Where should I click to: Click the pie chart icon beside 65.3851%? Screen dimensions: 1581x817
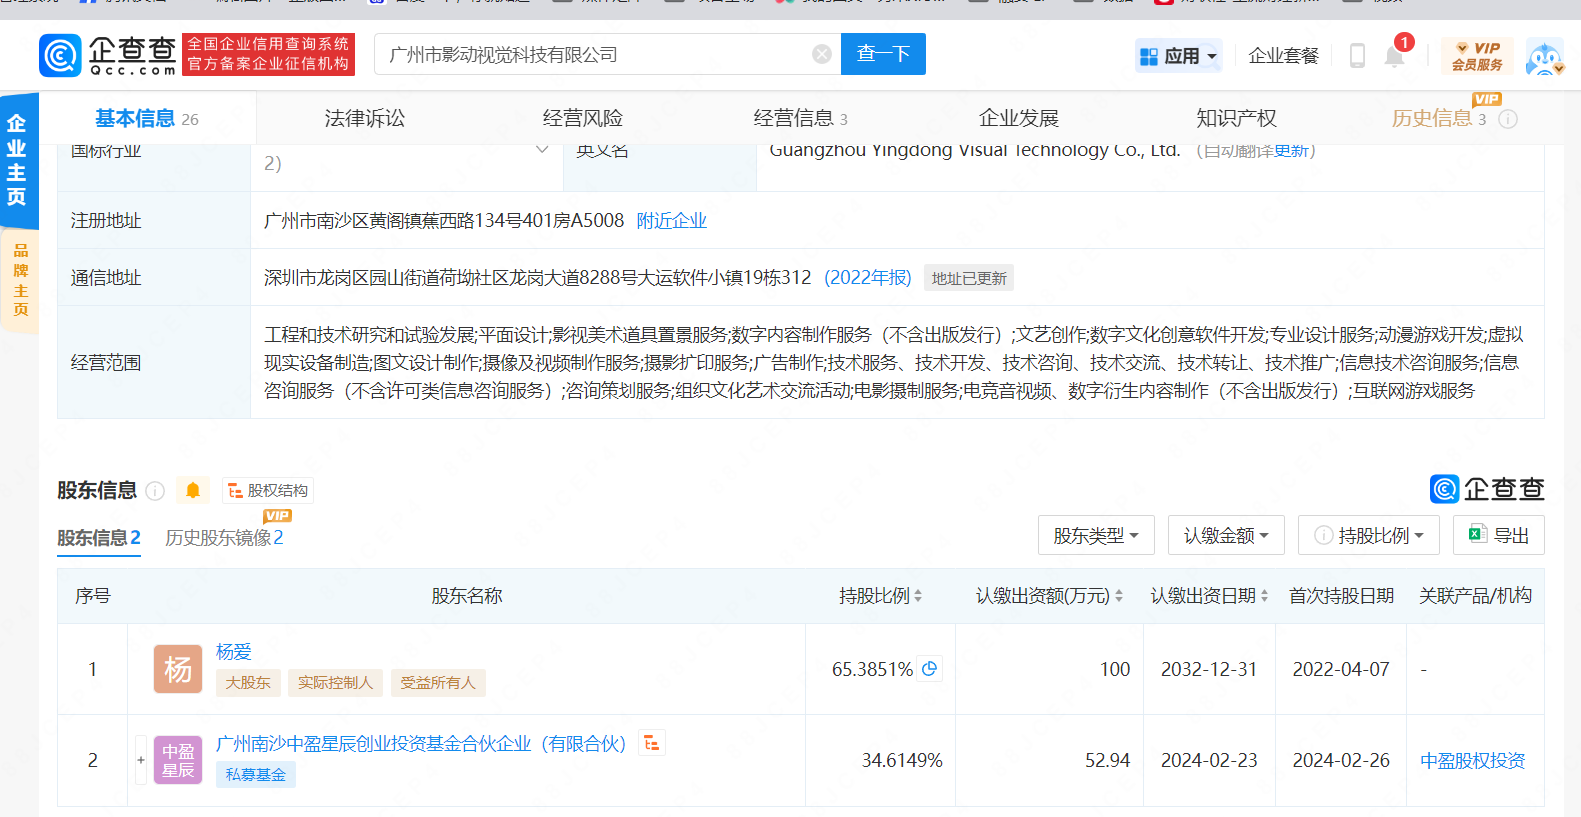click(x=930, y=669)
